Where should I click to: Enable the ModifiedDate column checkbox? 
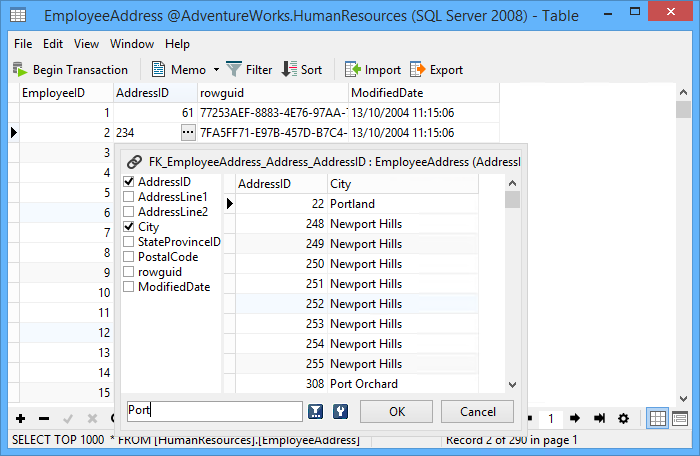[x=129, y=287]
